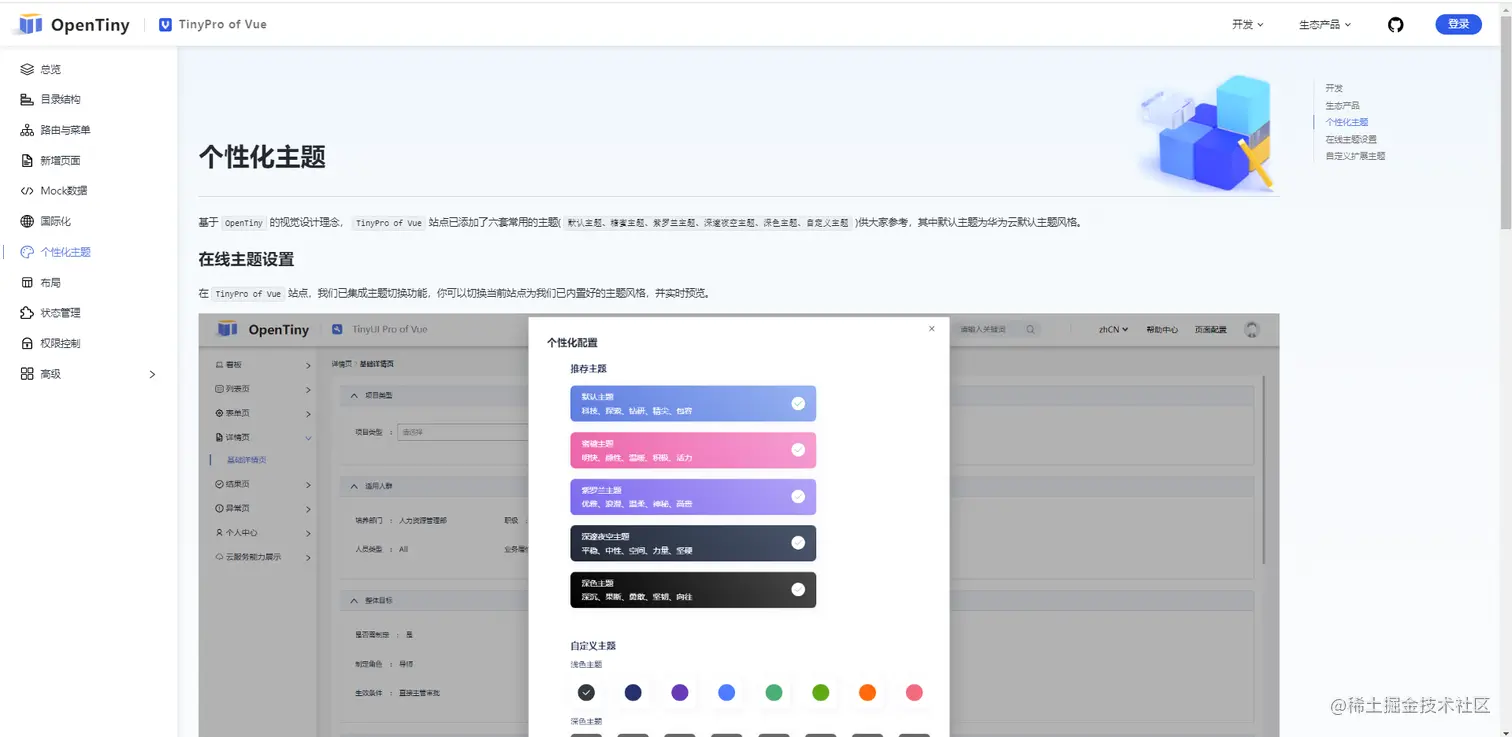The width and height of the screenshot is (1512, 737).
Task: Expand 云服务能力展示 in the preview sidebar
Action: click(x=308, y=557)
